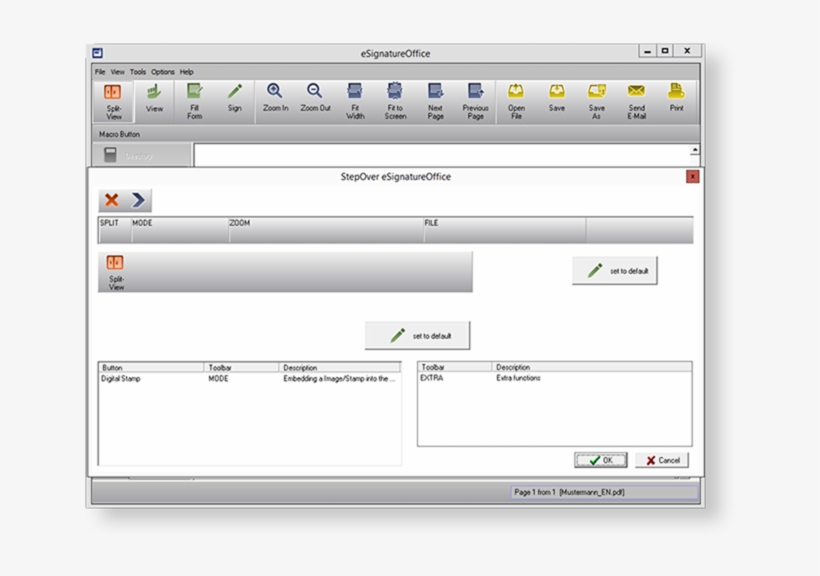Click the 'Page 1 from 1' status bar field
The width and height of the screenshot is (820, 576).
[604, 492]
